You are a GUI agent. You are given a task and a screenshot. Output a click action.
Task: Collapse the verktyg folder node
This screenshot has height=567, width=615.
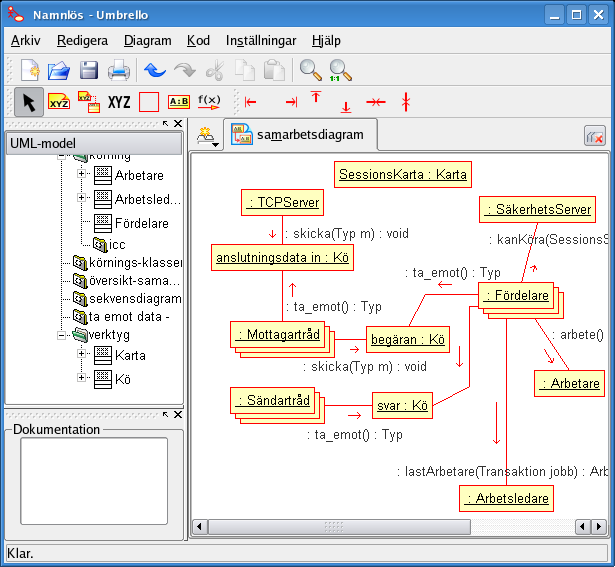[61, 335]
